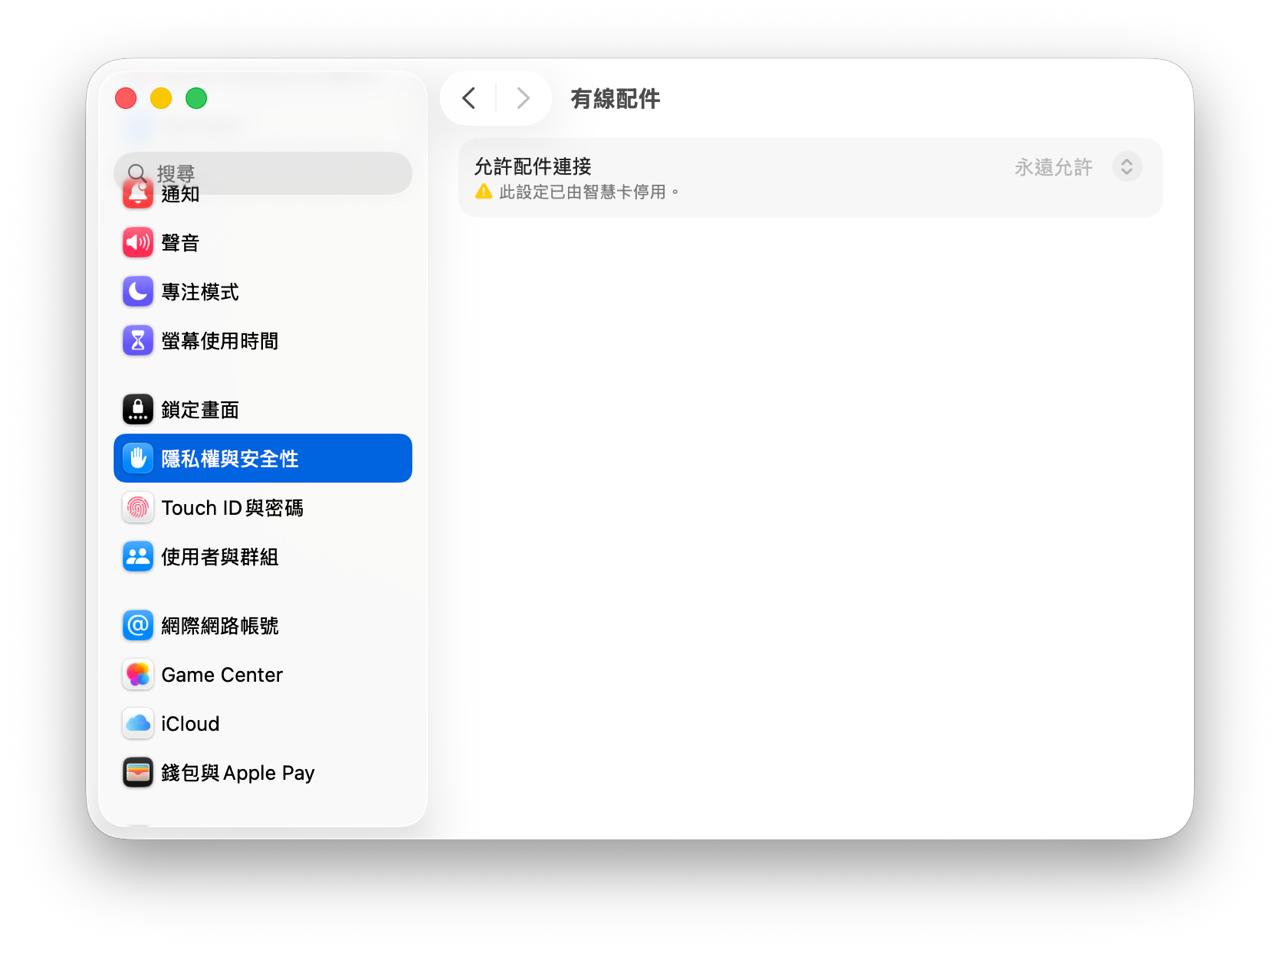Select 聲音 in the sidebar

click(263, 242)
